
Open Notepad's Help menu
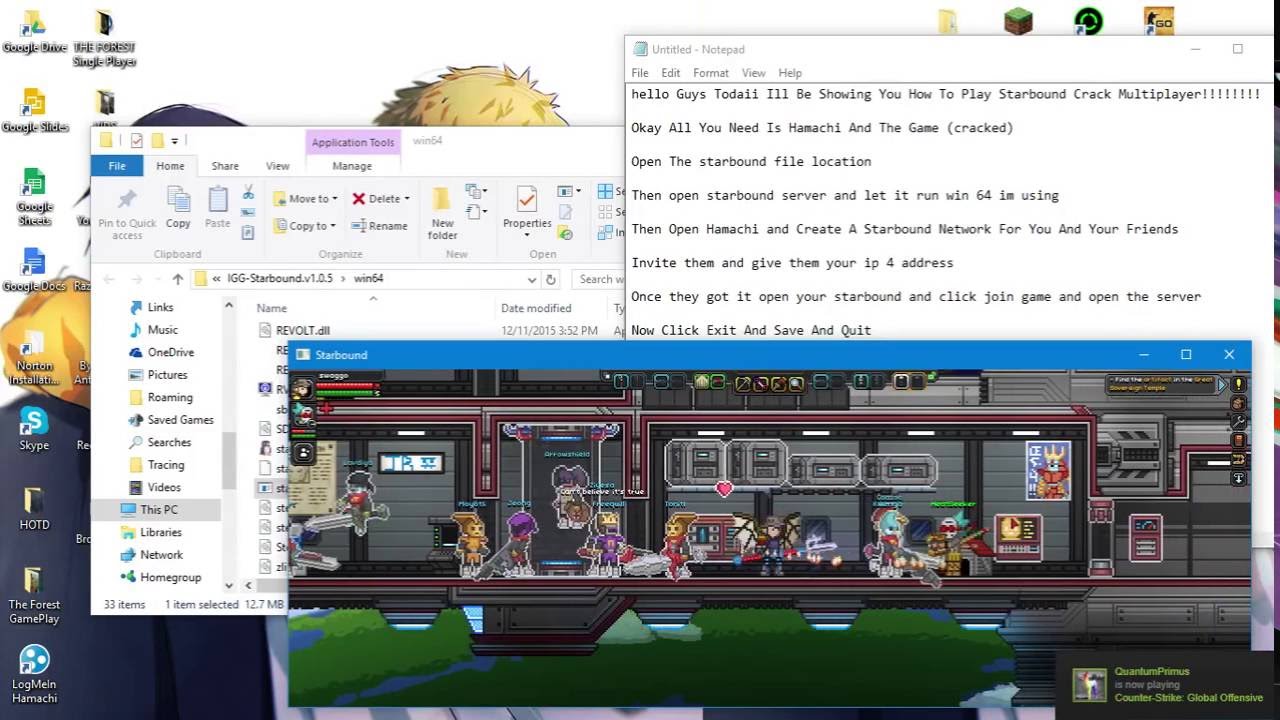tap(790, 73)
